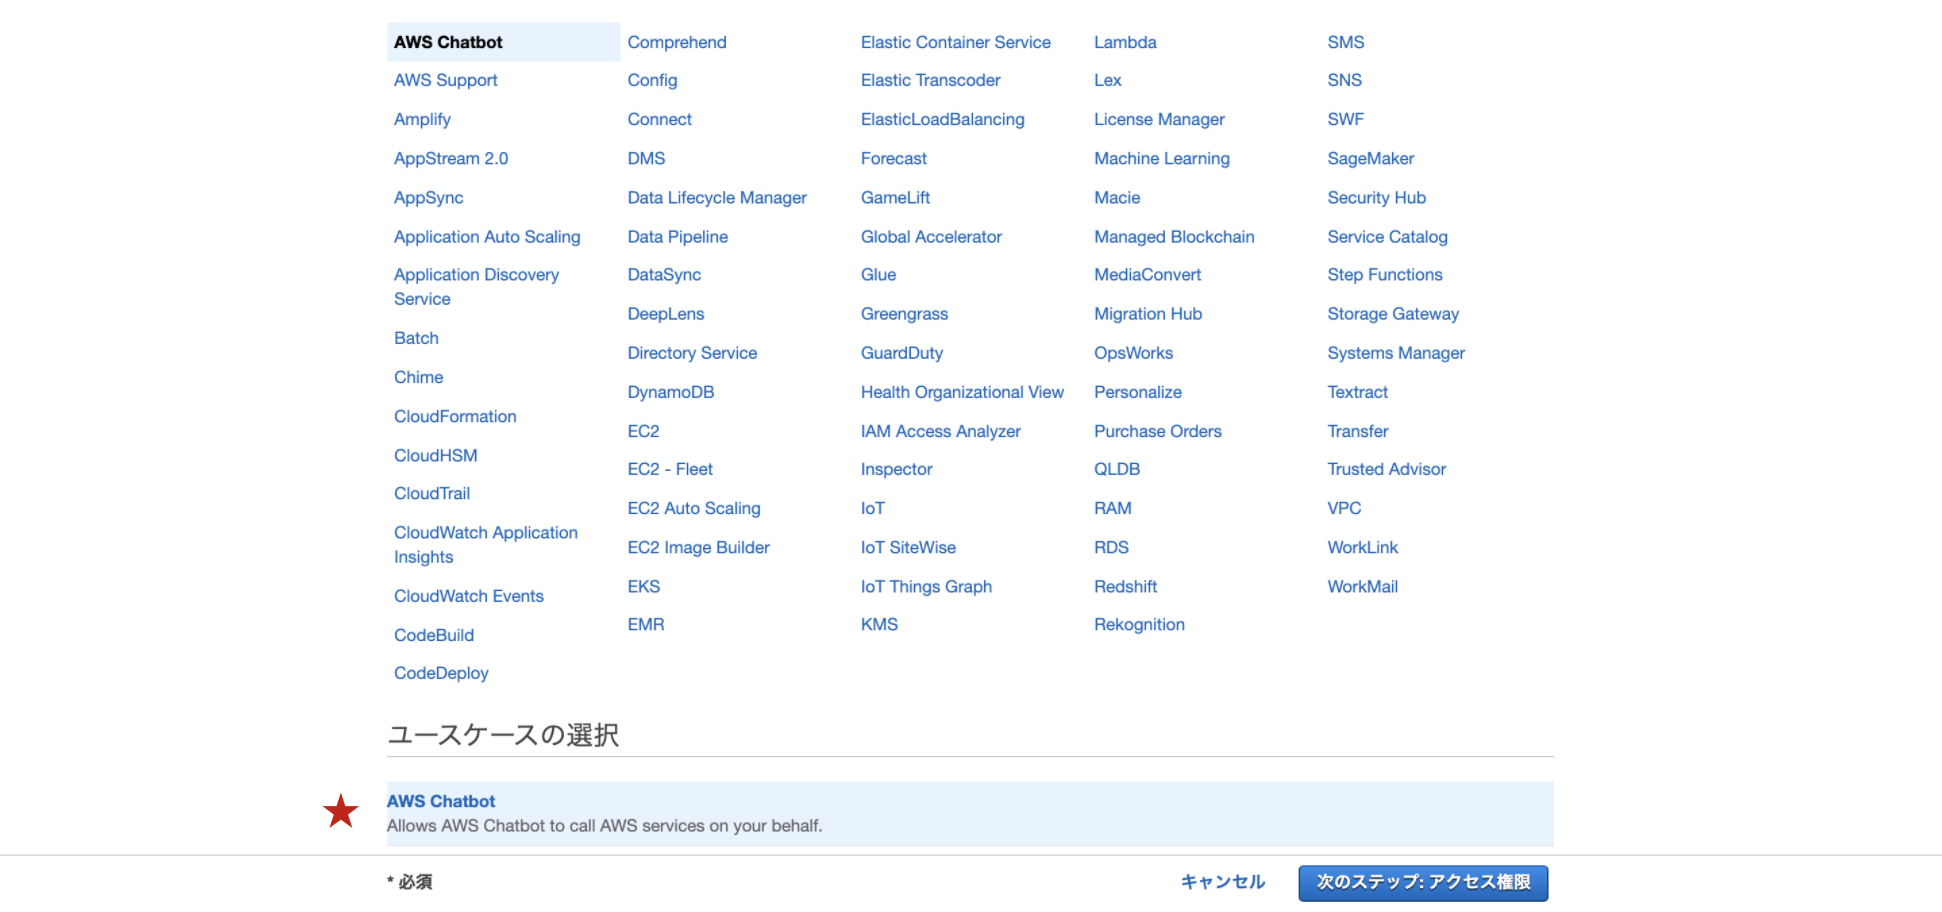The image size is (1942, 912).
Task: Select the Amplify service
Action: [422, 119]
